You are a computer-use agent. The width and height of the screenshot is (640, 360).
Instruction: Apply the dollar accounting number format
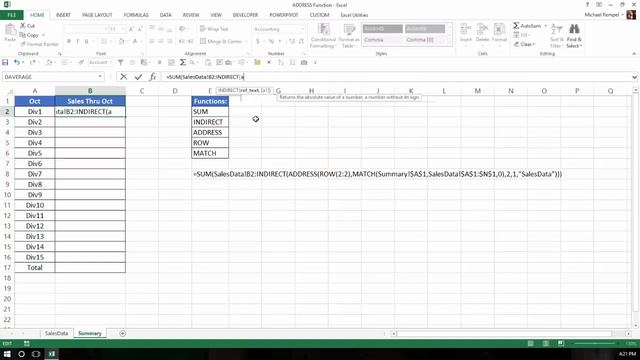[258, 41]
